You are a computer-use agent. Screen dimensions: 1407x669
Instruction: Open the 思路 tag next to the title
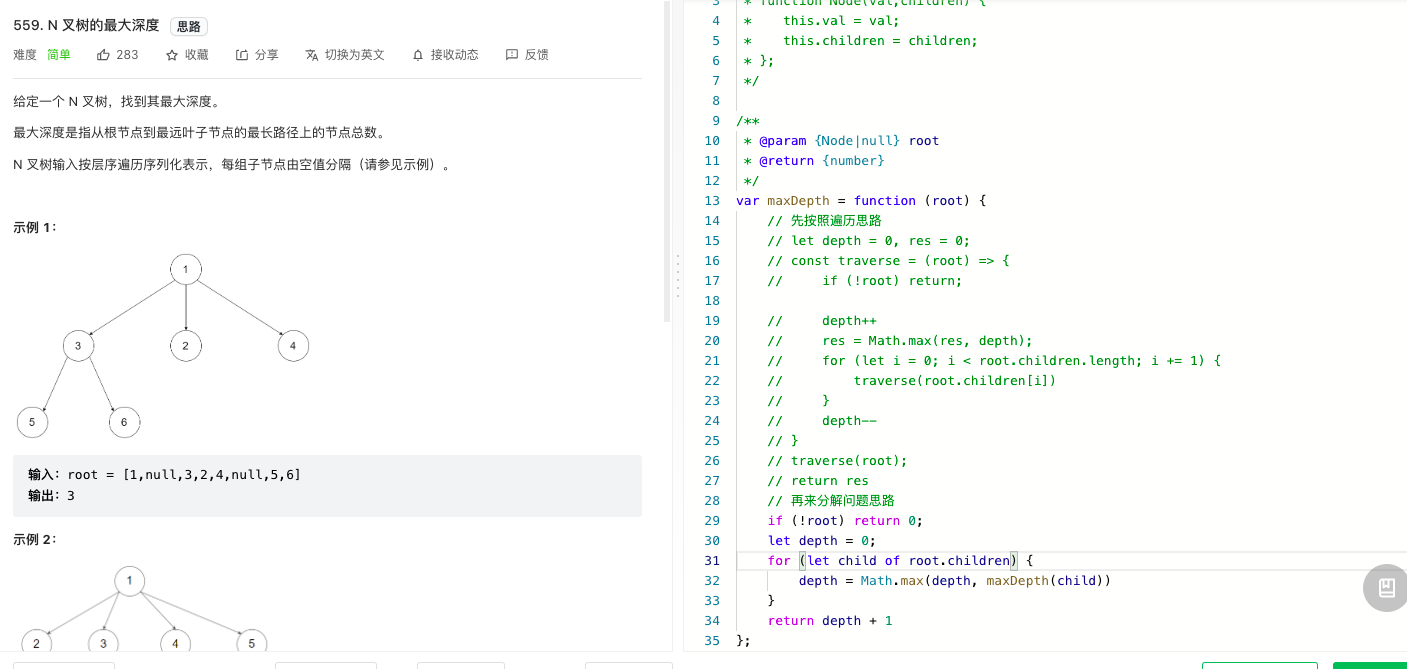[x=189, y=26]
